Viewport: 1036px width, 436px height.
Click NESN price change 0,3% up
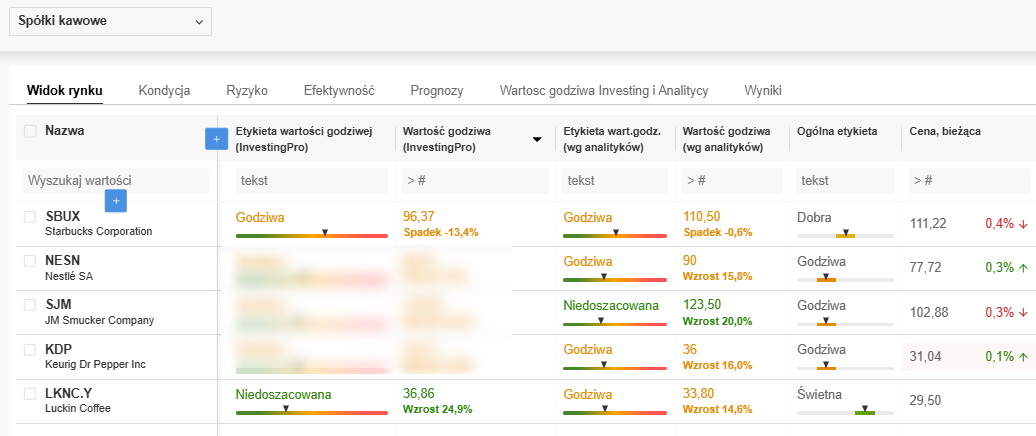coord(1007,268)
